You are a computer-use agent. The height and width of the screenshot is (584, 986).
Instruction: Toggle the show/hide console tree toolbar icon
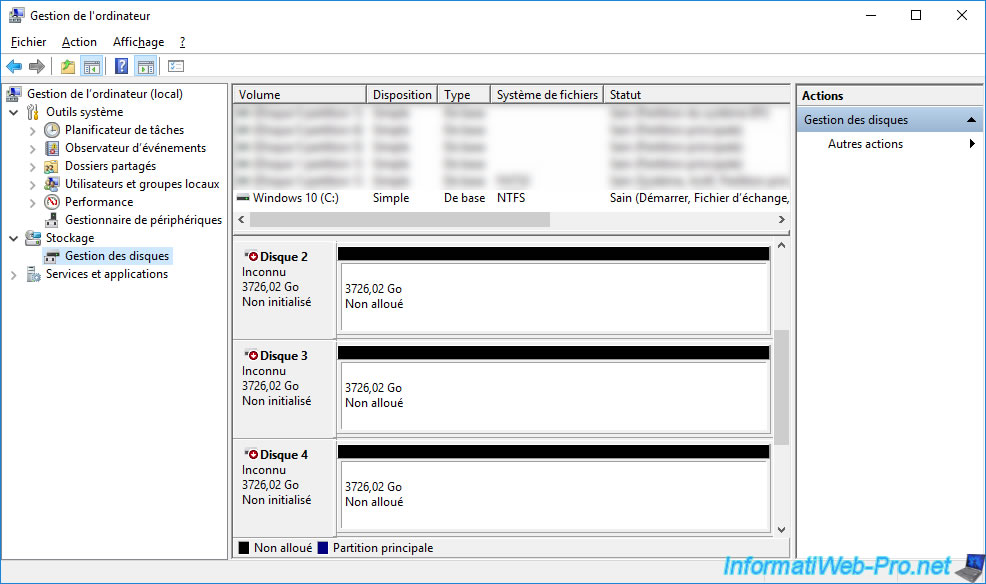[x=92, y=67]
